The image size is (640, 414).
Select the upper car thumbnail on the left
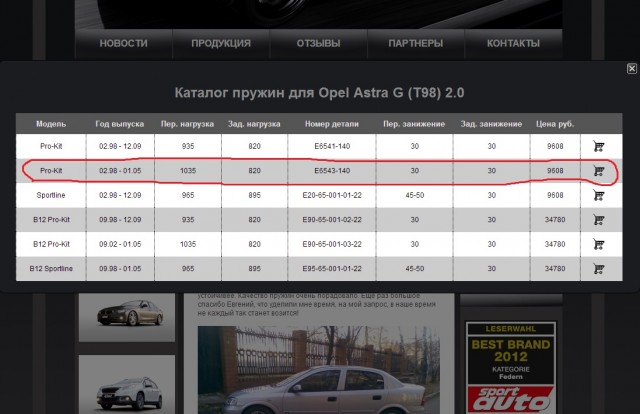126,318
